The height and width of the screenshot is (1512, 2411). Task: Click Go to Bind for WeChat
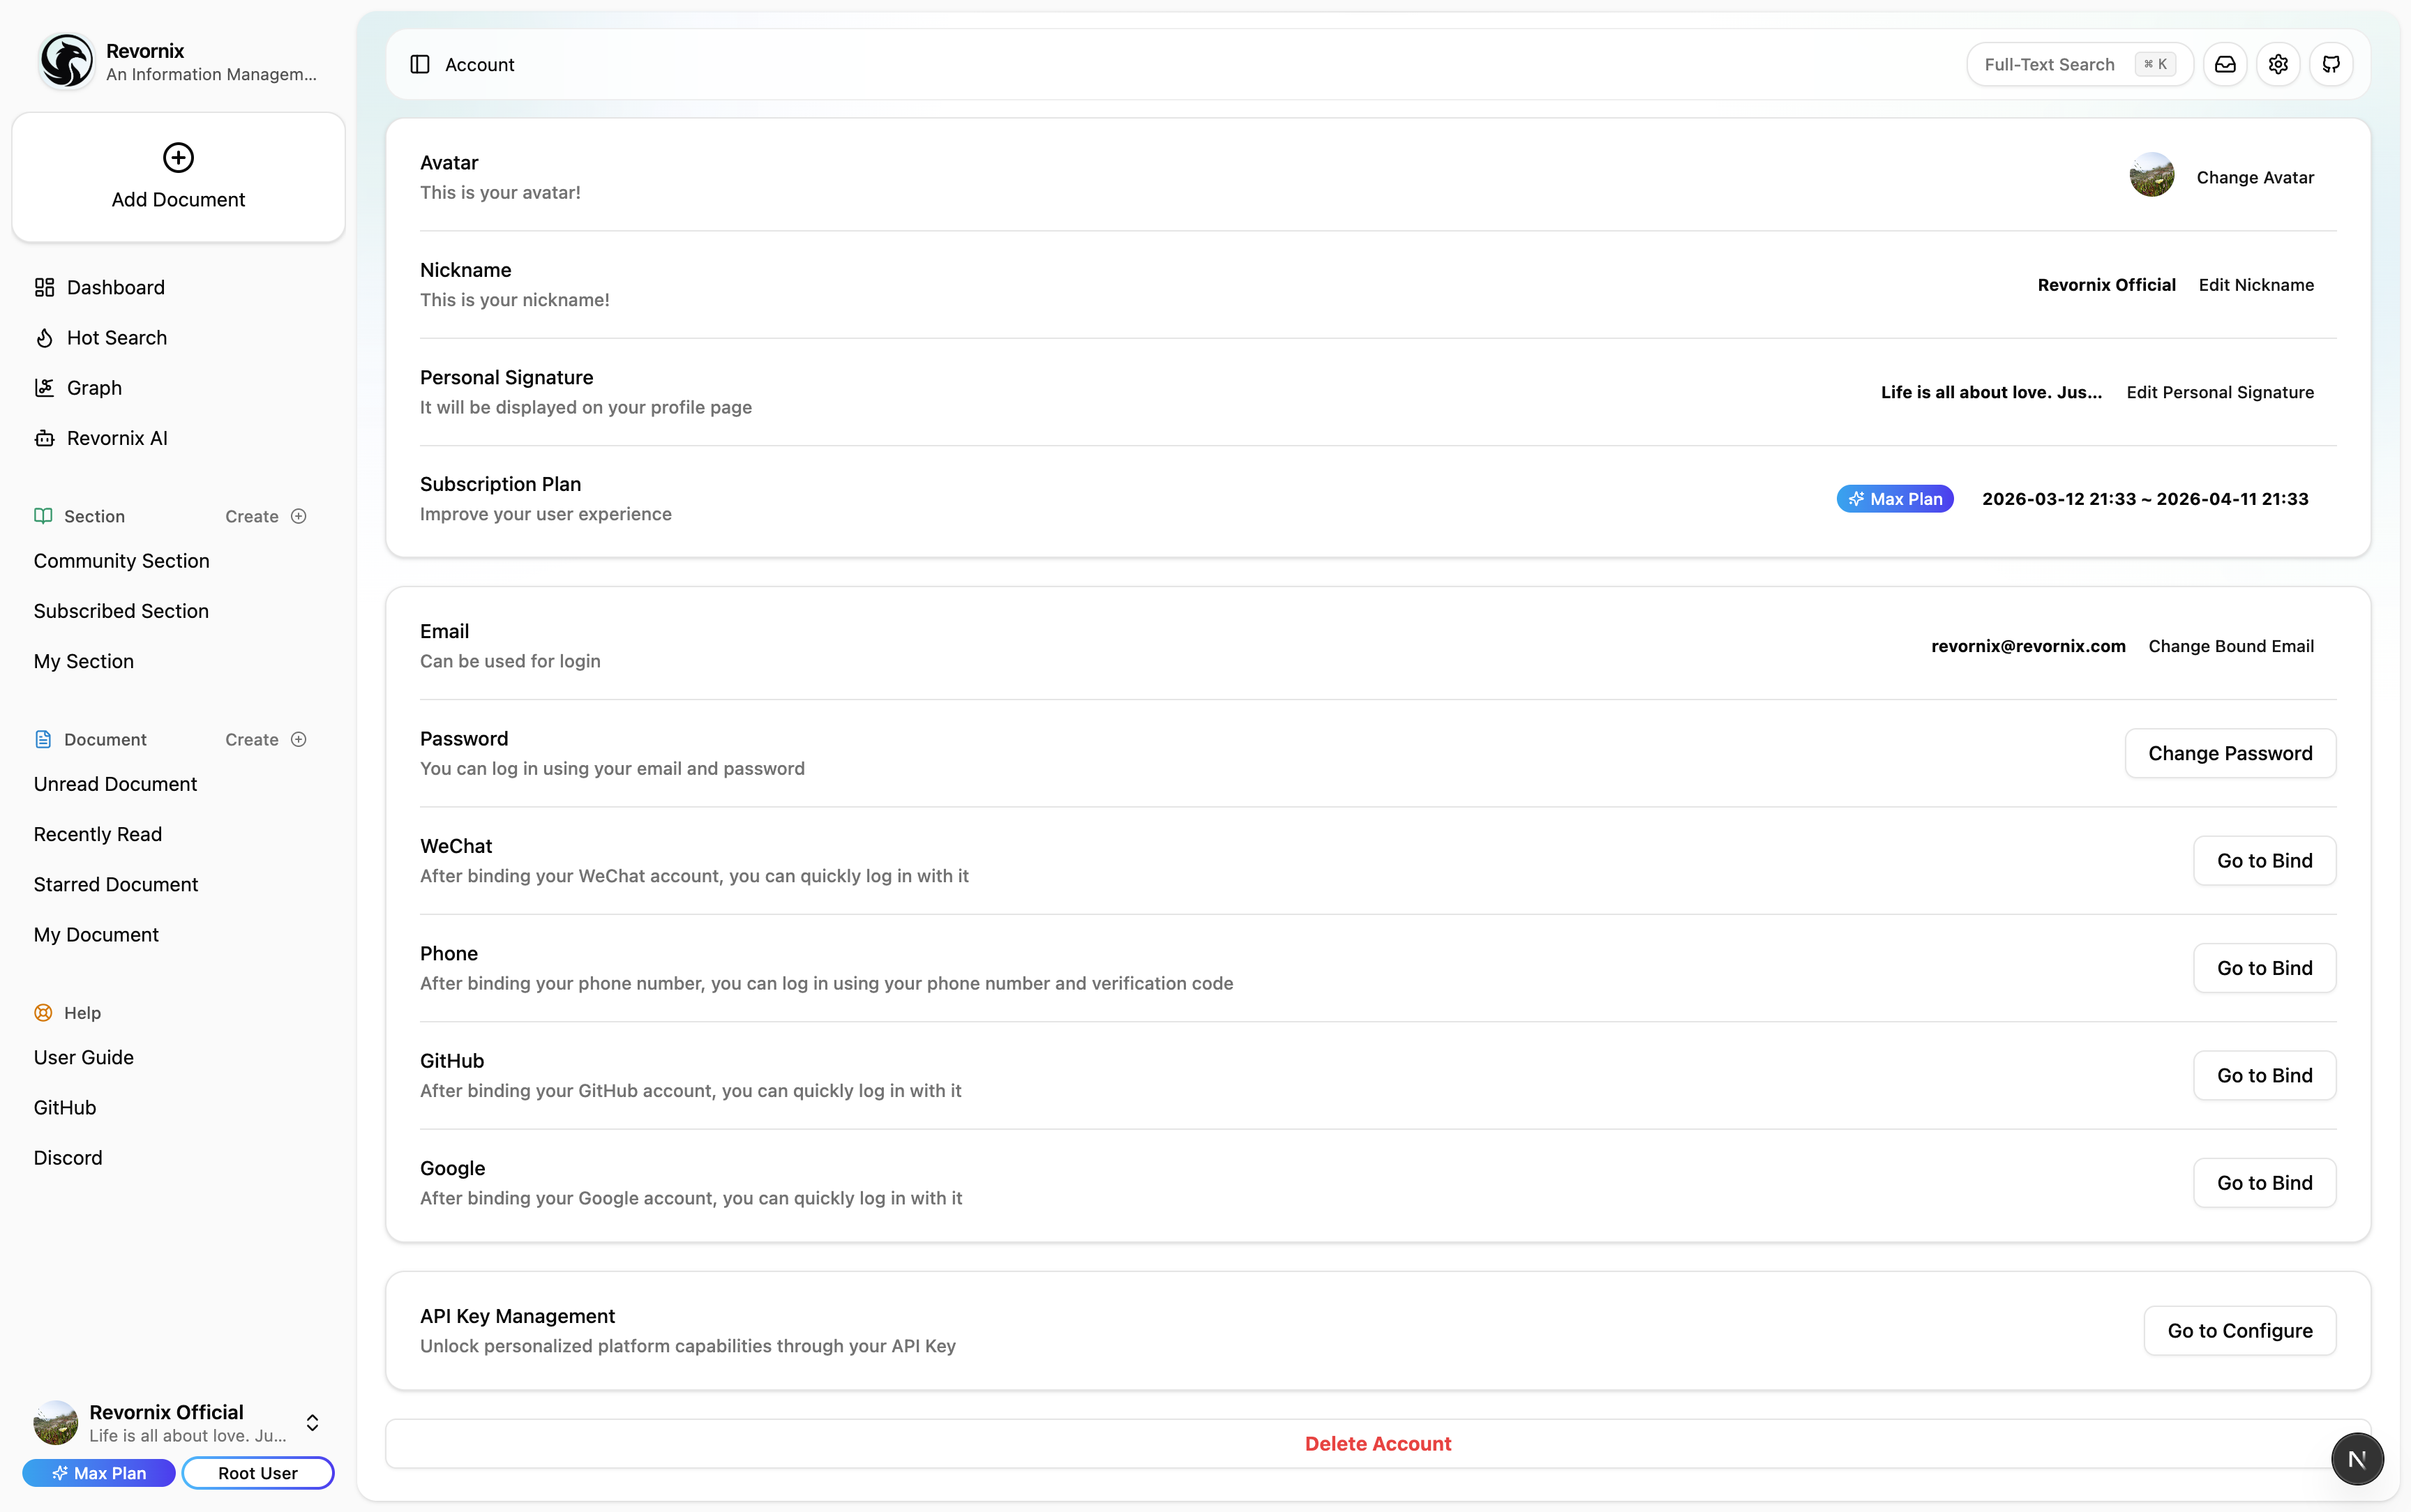pyautogui.click(x=2264, y=860)
